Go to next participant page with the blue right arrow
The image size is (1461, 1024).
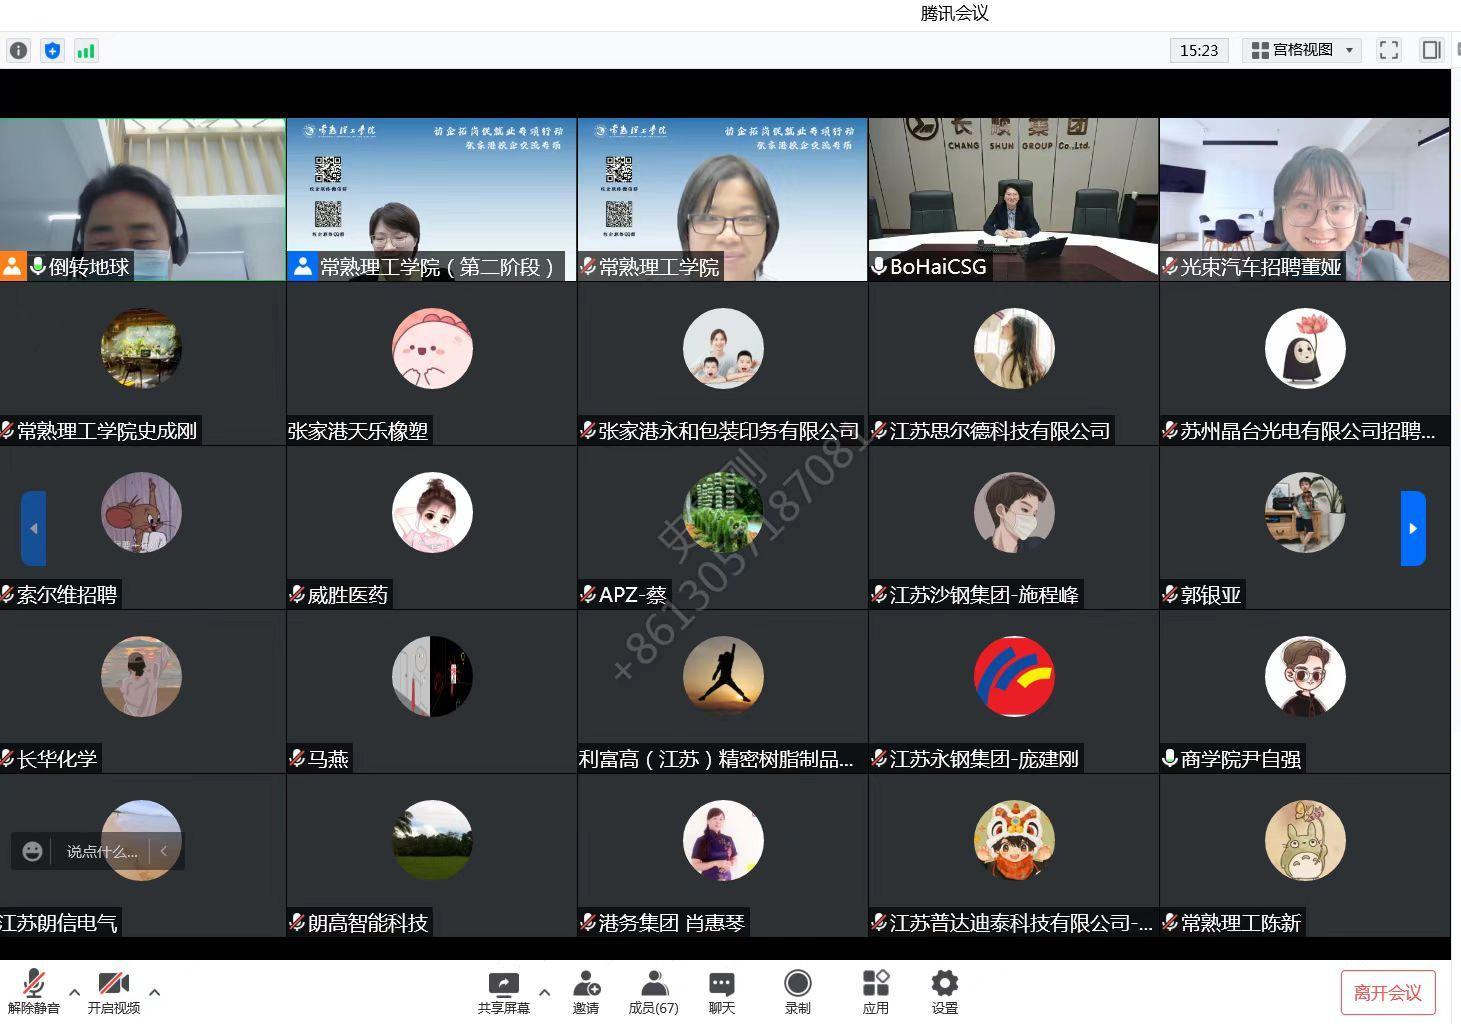pyautogui.click(x=1413, y=528)
